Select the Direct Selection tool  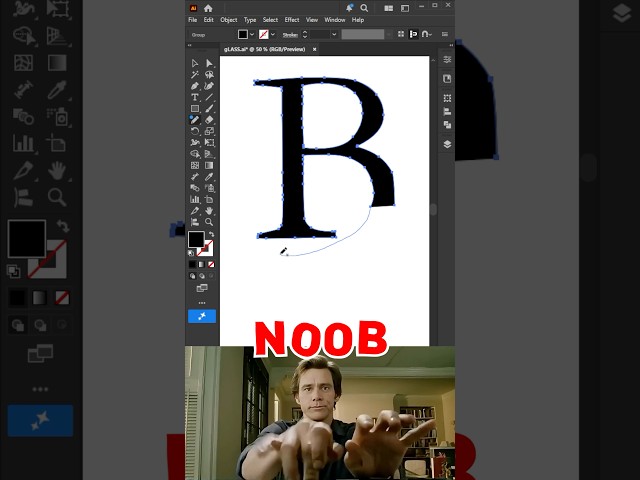(209, 63)
